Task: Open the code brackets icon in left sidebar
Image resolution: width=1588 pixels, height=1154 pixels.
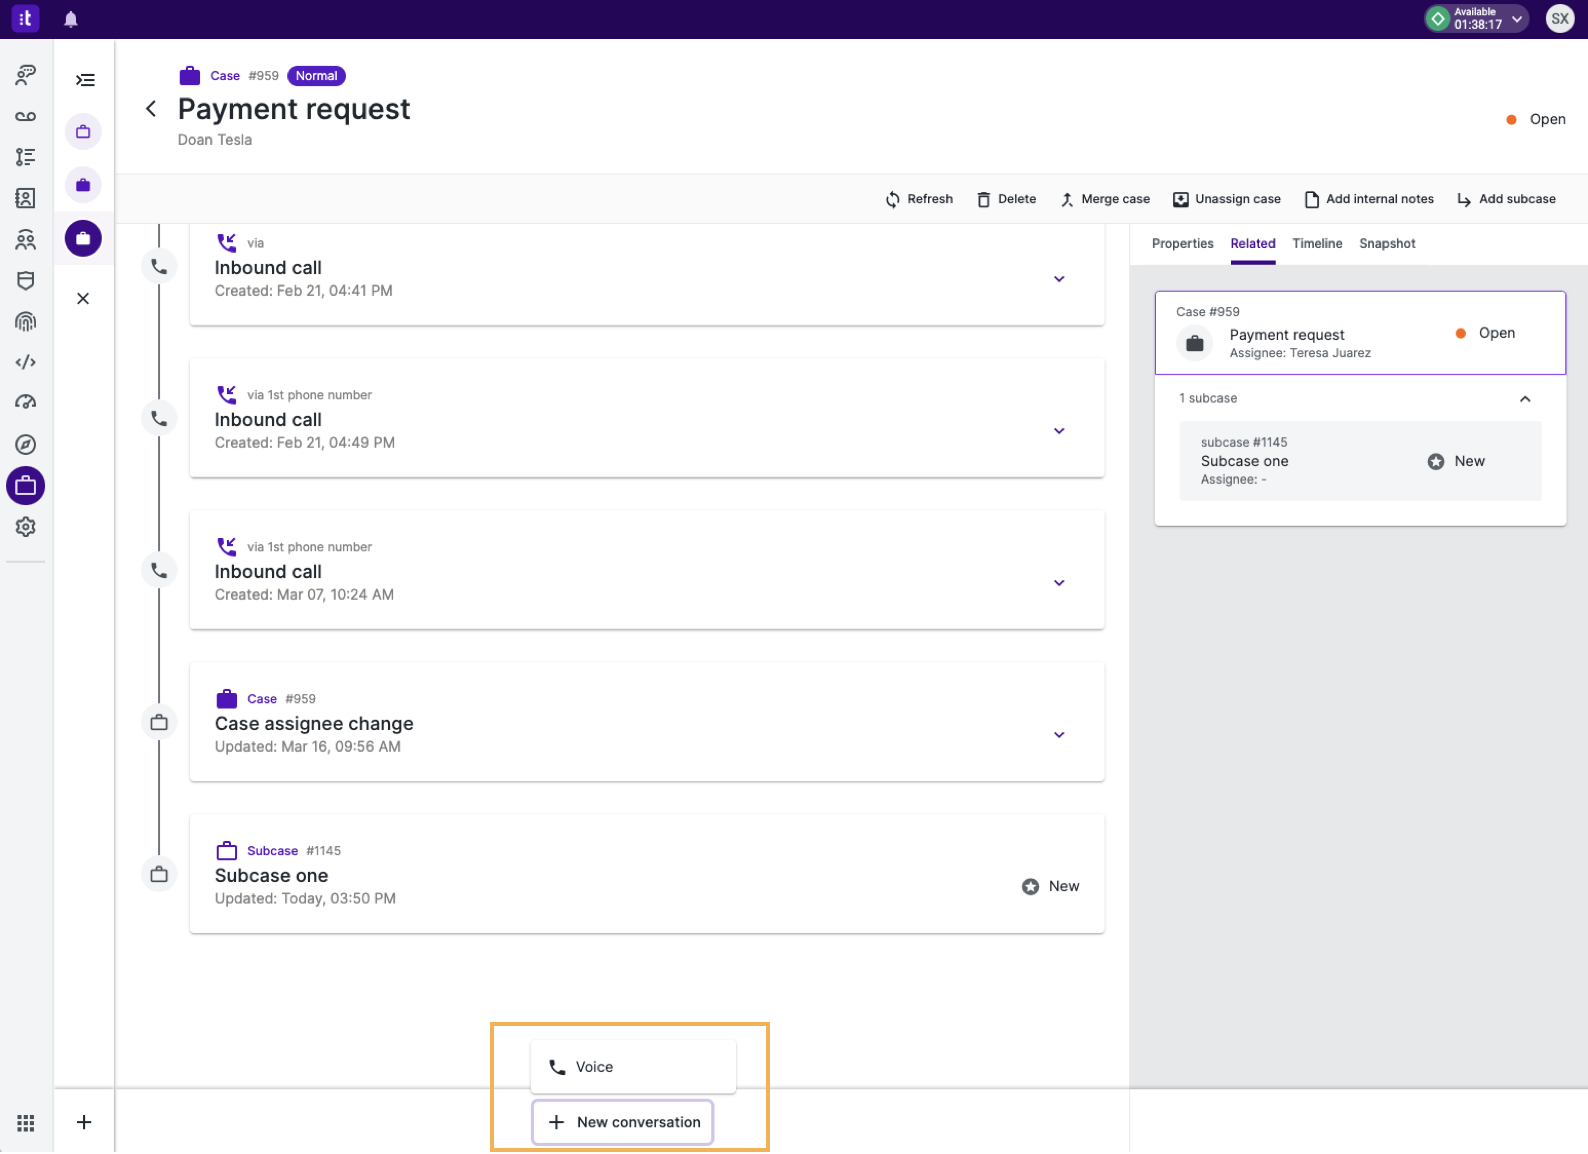Action: coord(26,362)
